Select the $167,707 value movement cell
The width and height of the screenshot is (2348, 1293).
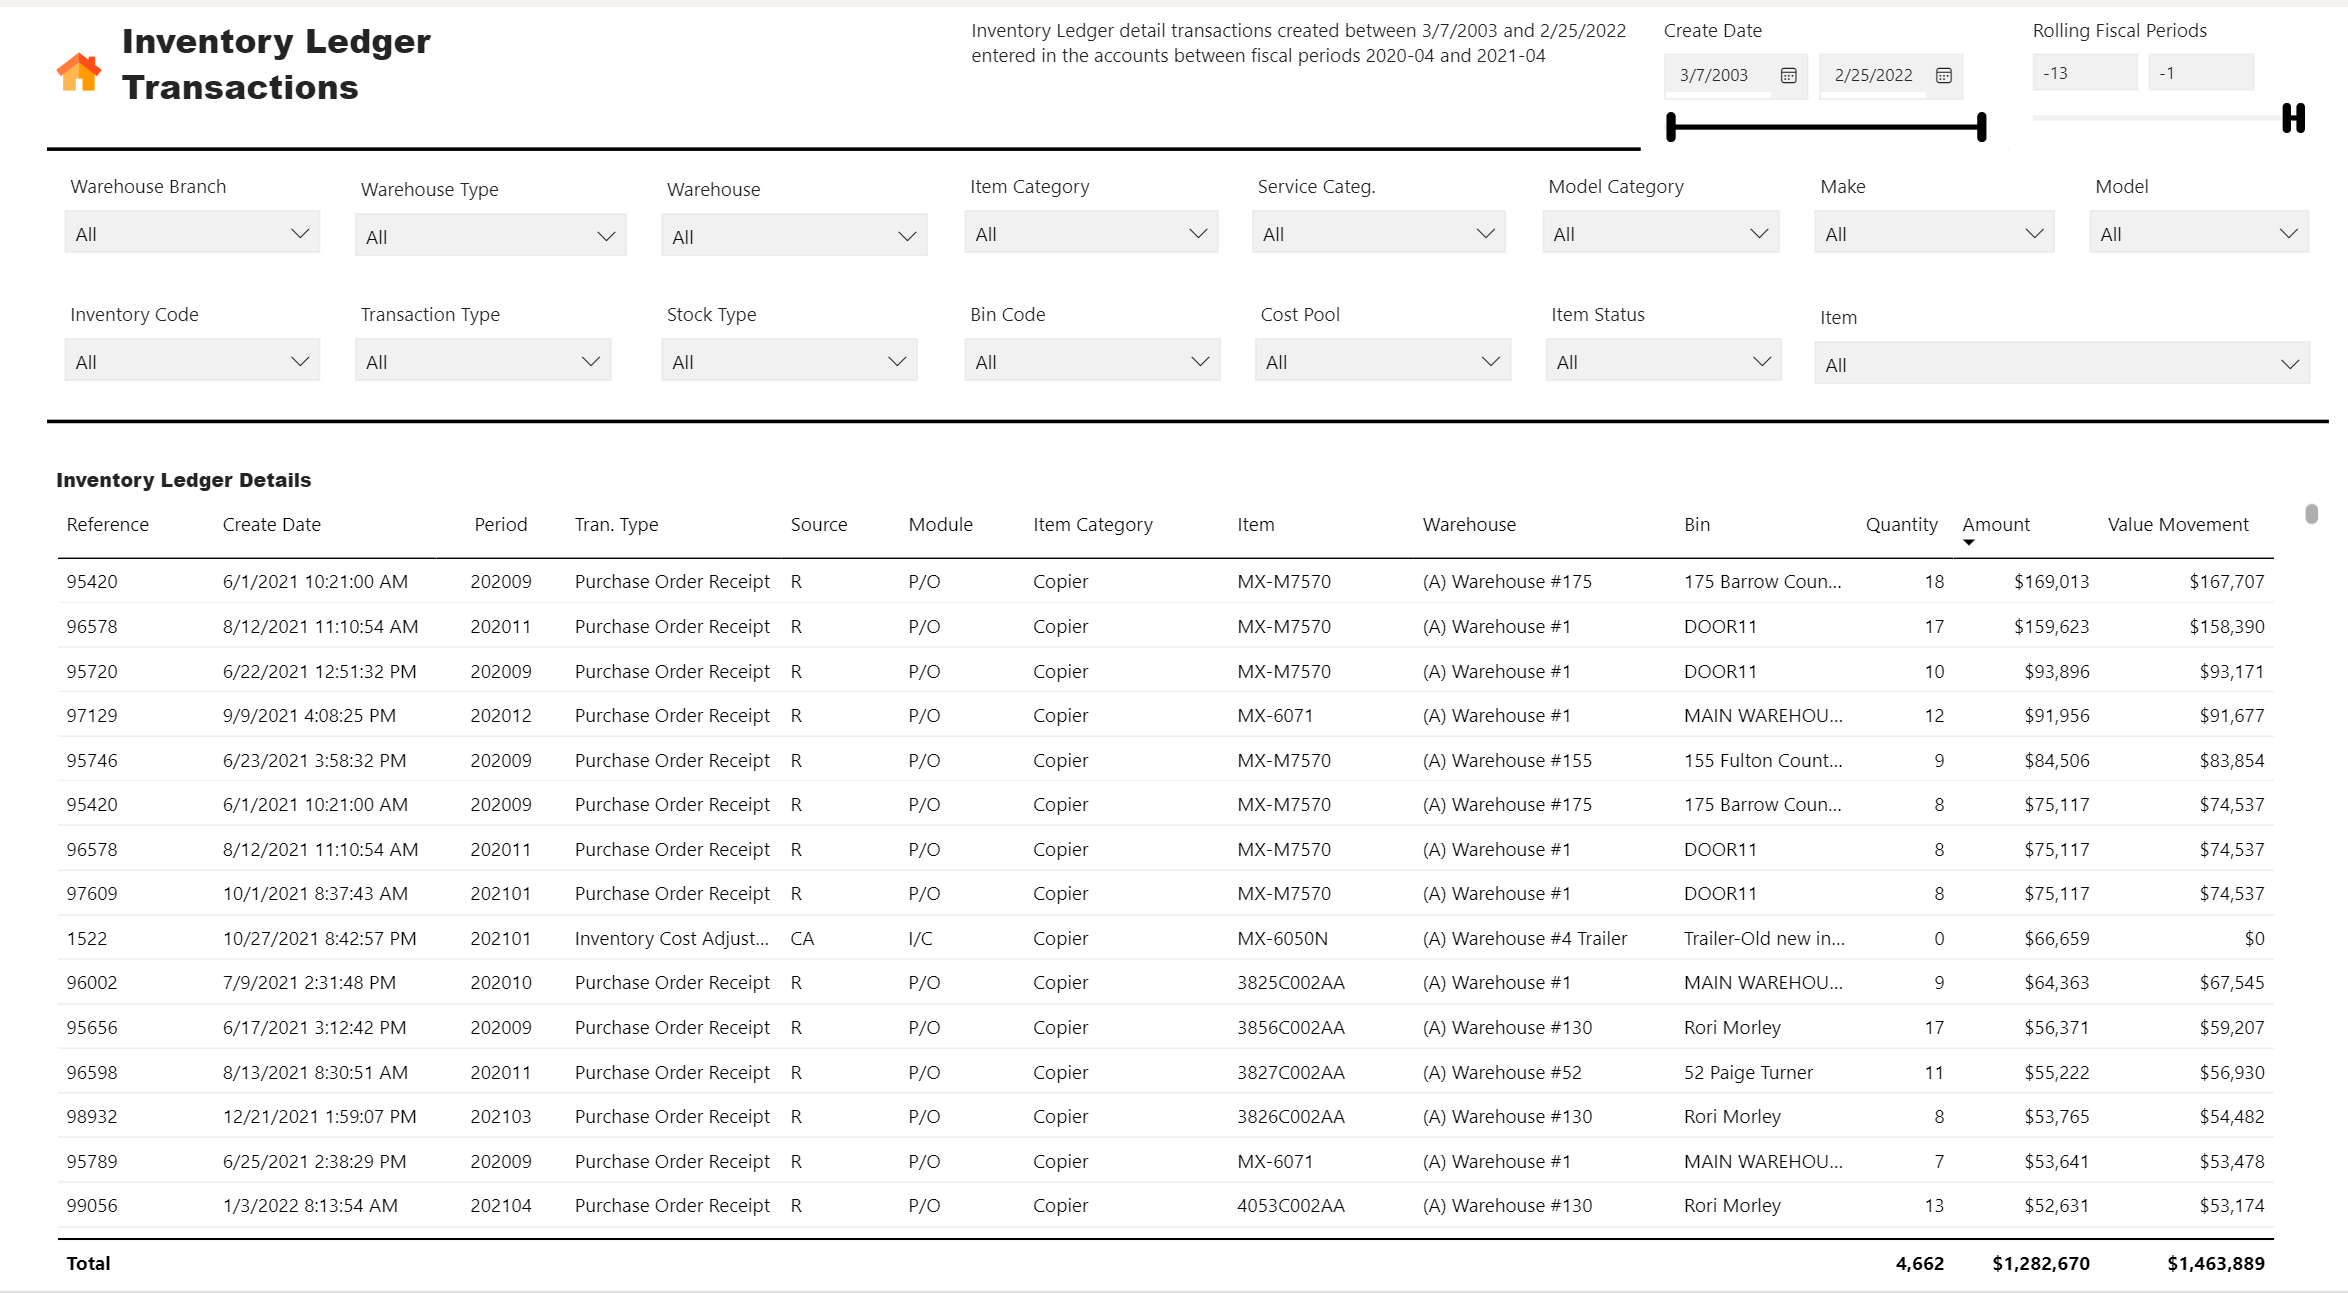[2226, 581]
